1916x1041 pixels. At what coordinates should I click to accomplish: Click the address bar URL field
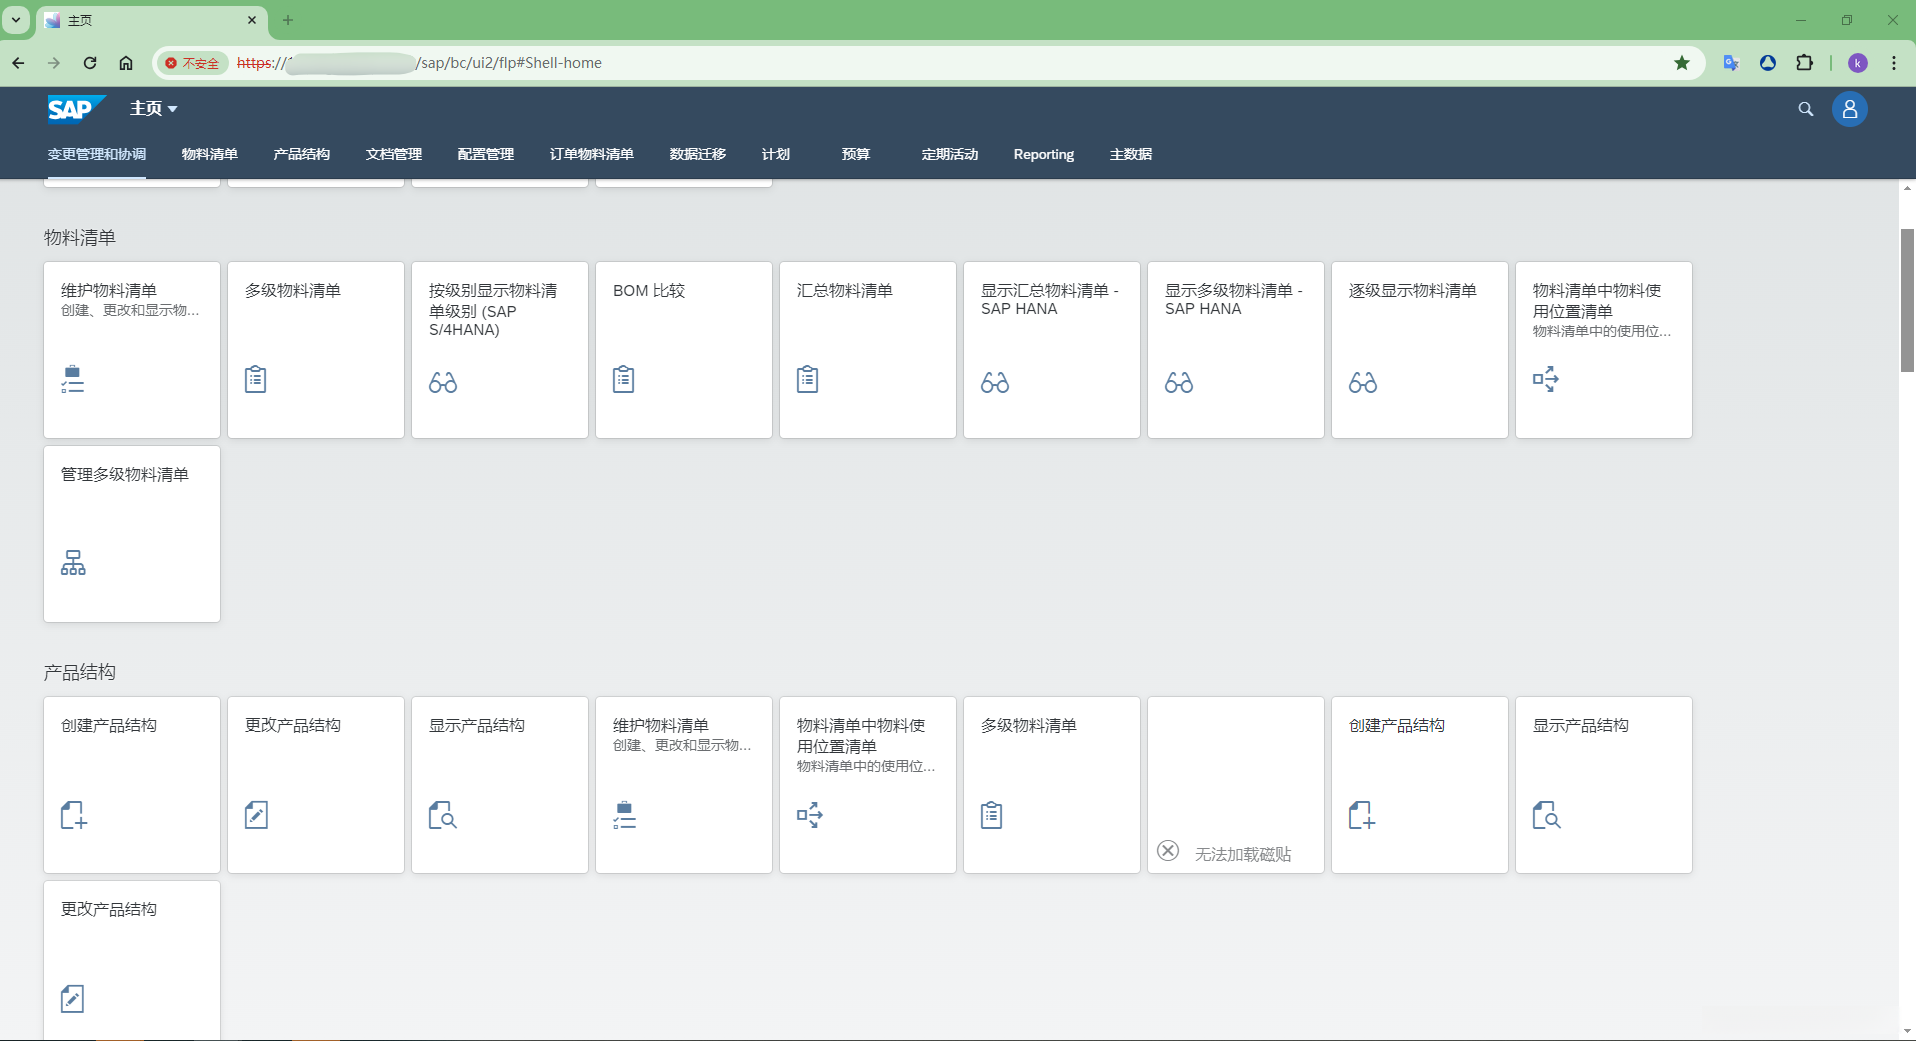click(930, 63)
